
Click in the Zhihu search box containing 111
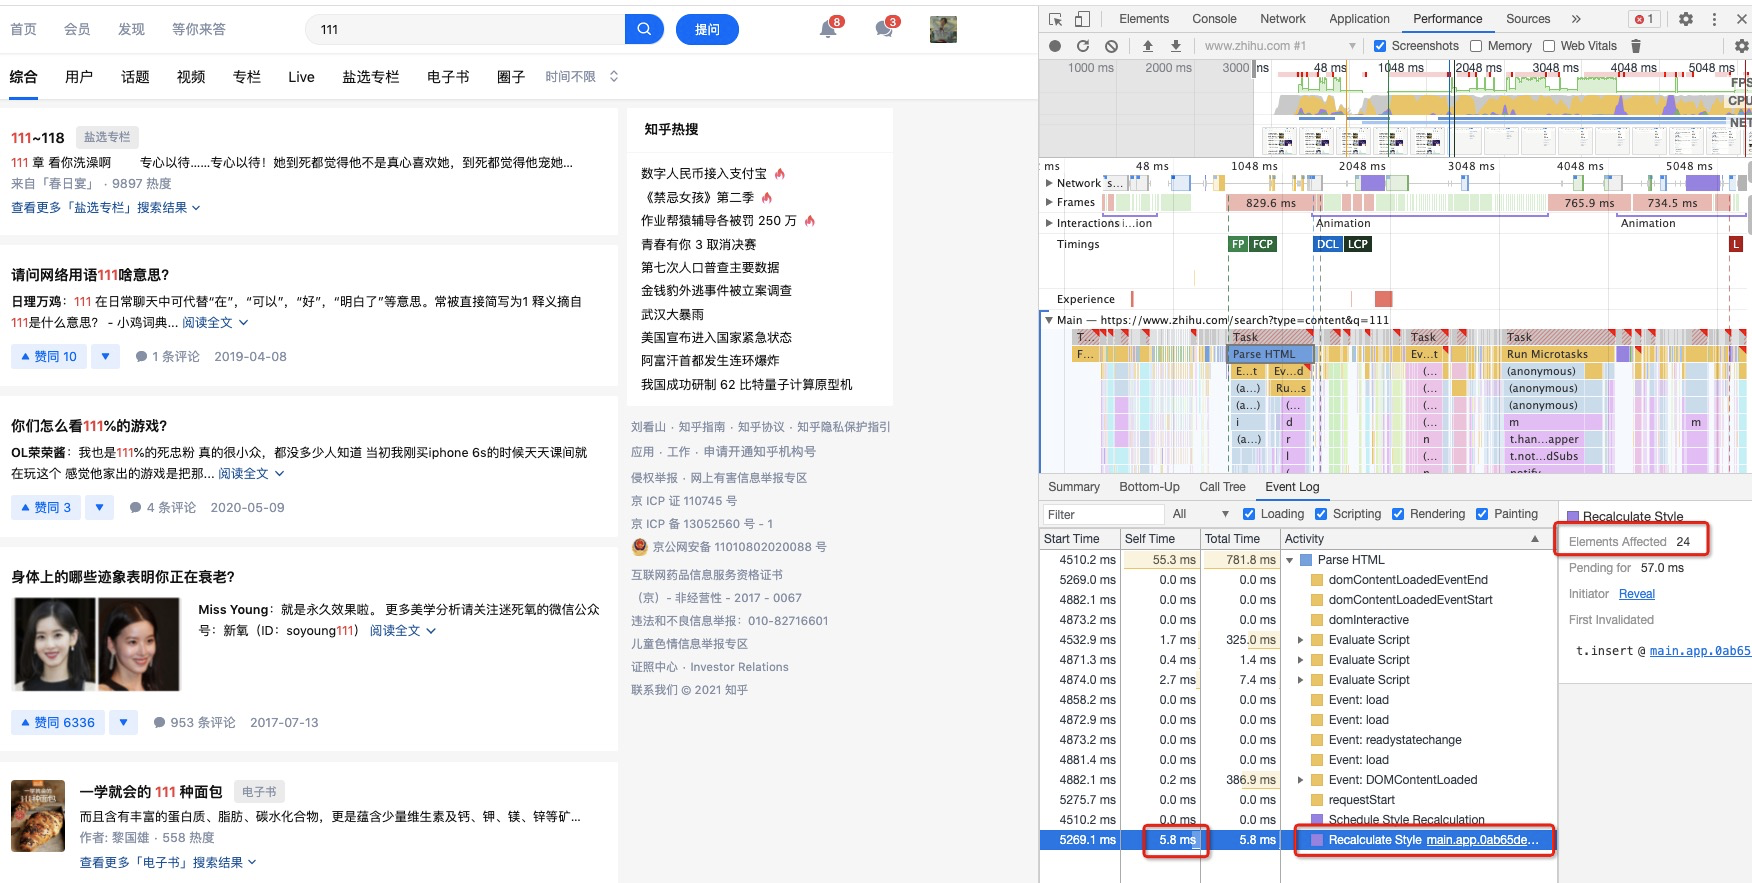coord(465,29)
